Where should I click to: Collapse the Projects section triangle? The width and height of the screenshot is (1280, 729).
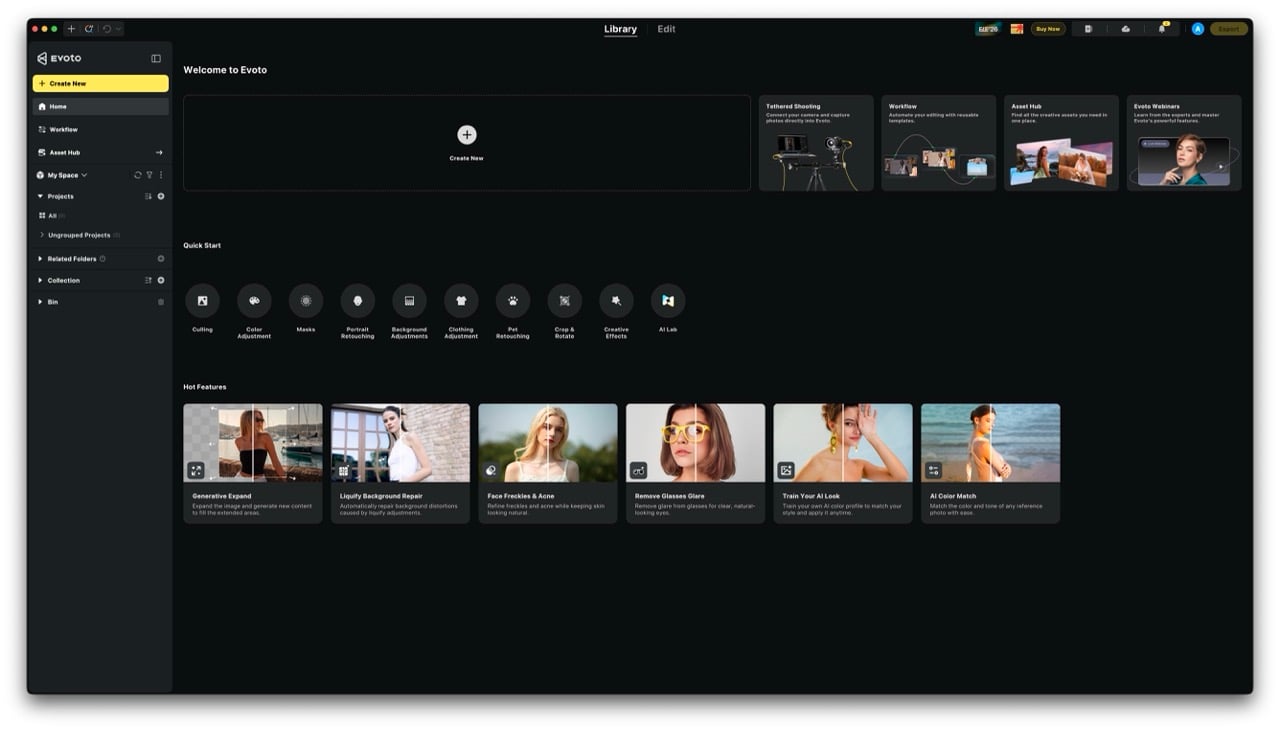pos(40,196)
